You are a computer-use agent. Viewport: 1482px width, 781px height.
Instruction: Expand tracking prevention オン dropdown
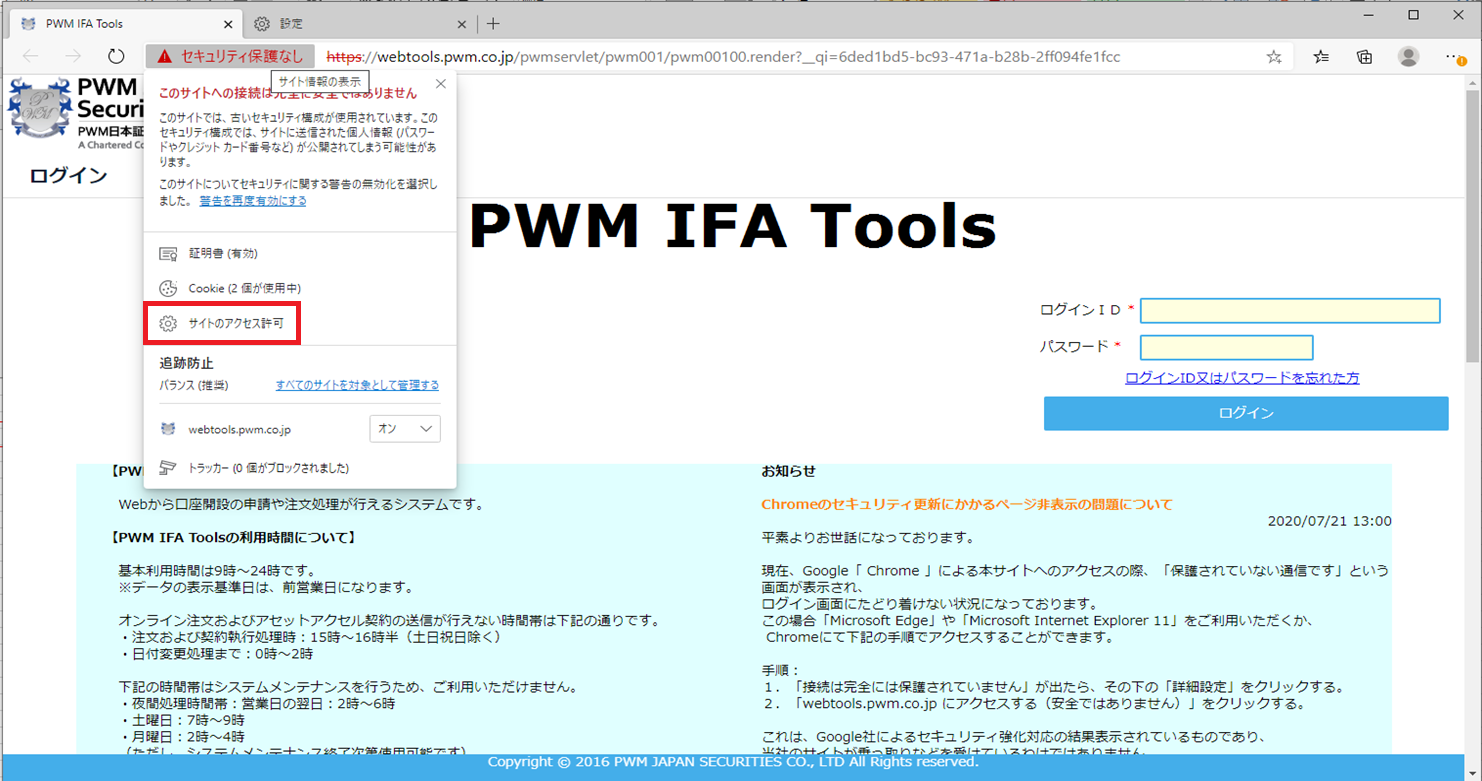coord(405,429)
